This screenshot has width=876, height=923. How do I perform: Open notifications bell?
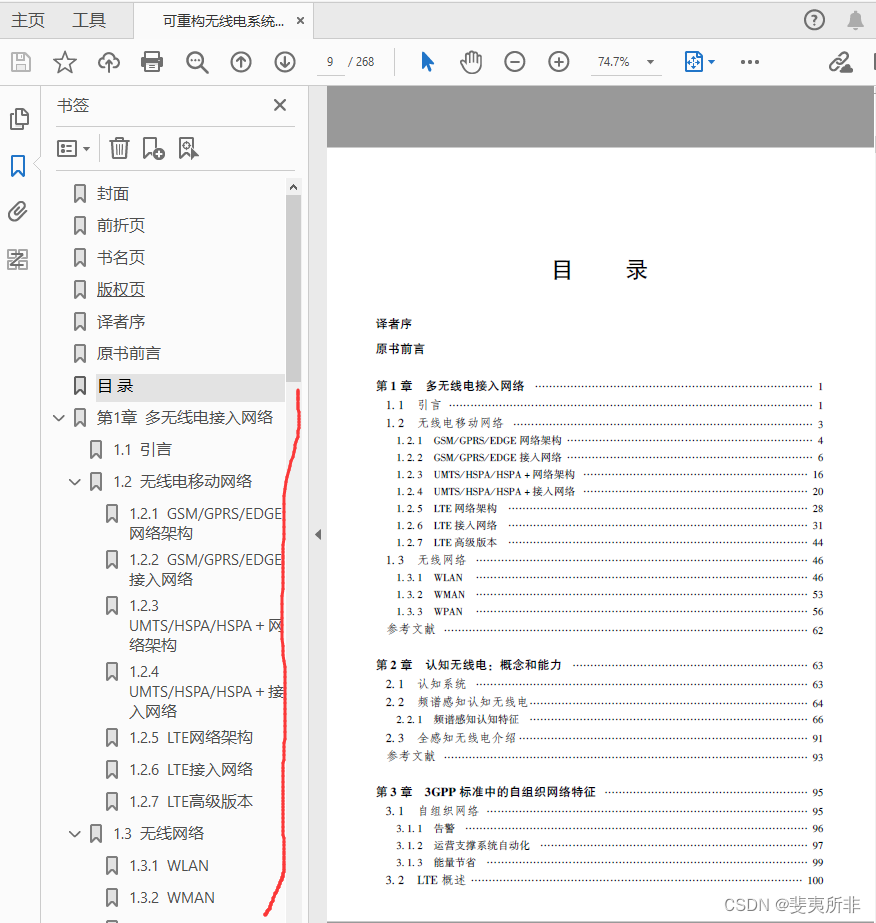pyautogui.click(x=855, y=20)
